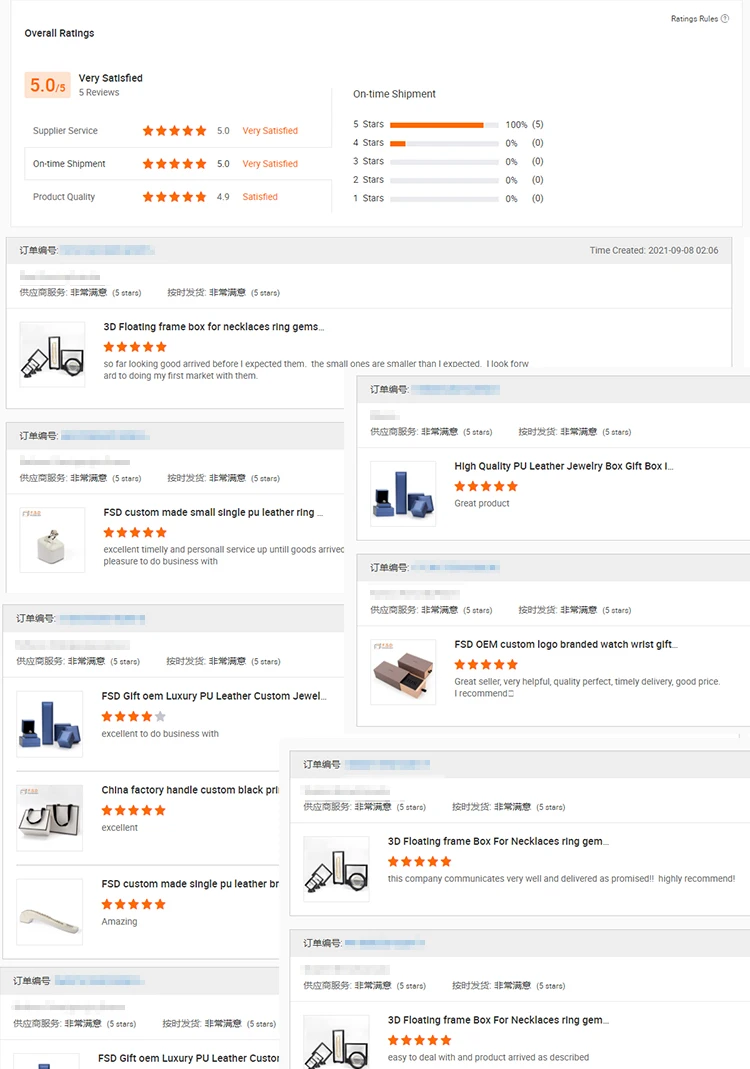Open the white ring box product thumbnail
This screenshot has width=750, height=1069.
click(x=52, y=540)
